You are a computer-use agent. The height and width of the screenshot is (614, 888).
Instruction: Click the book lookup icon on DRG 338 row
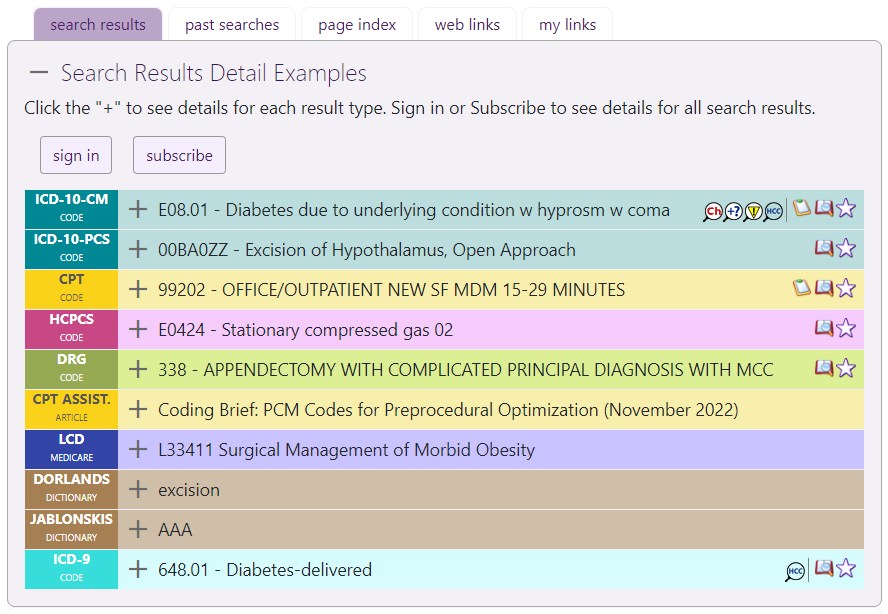pos(823,368)
